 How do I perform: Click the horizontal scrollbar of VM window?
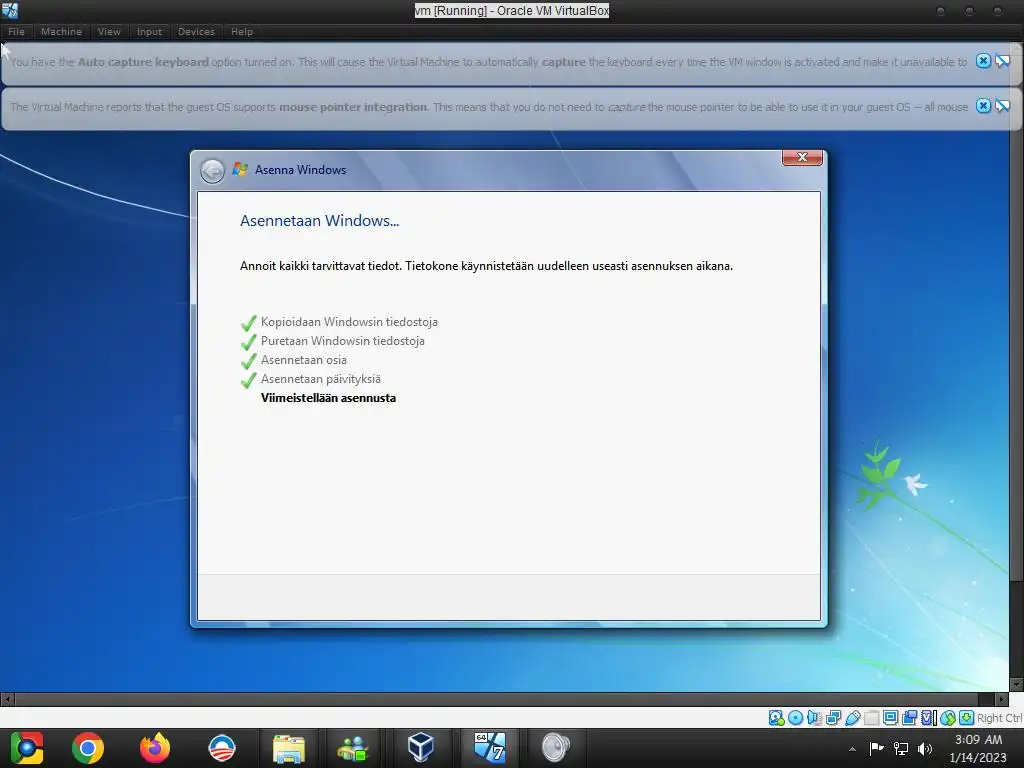pyautogui.click(x=504, y=699)
